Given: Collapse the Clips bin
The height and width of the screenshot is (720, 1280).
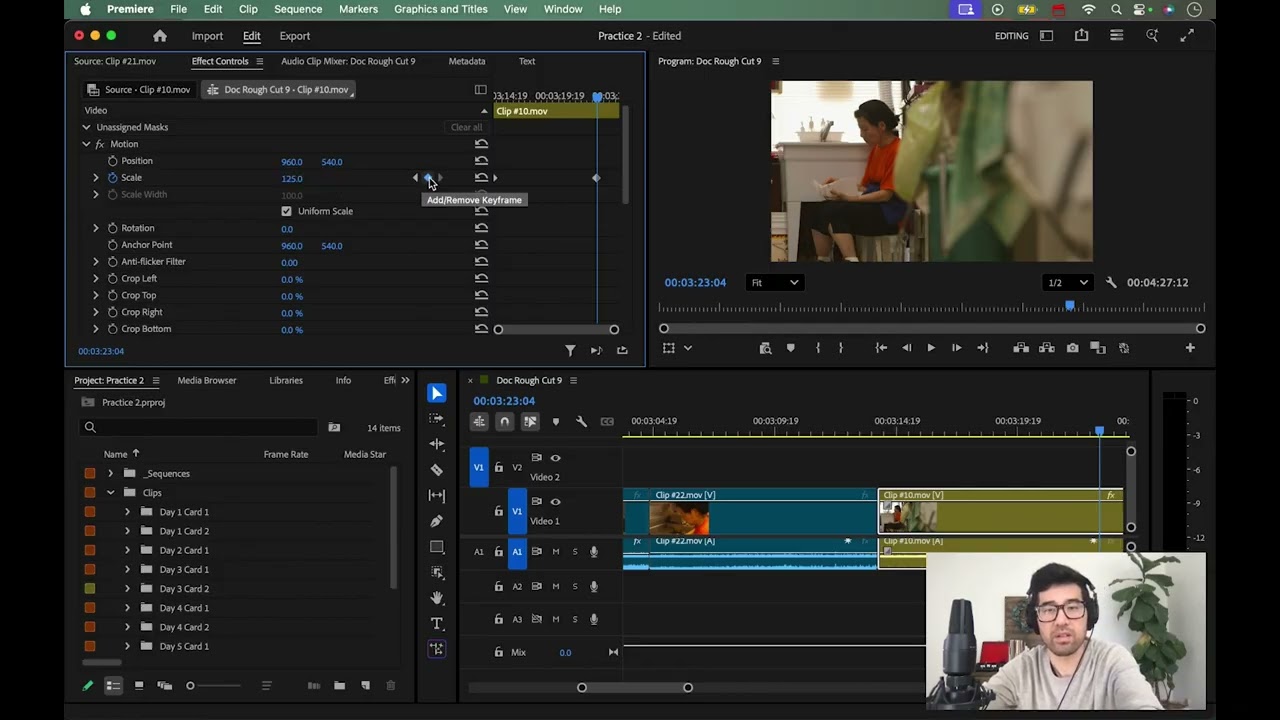Looking at the screenshot, I should point(110,493).
